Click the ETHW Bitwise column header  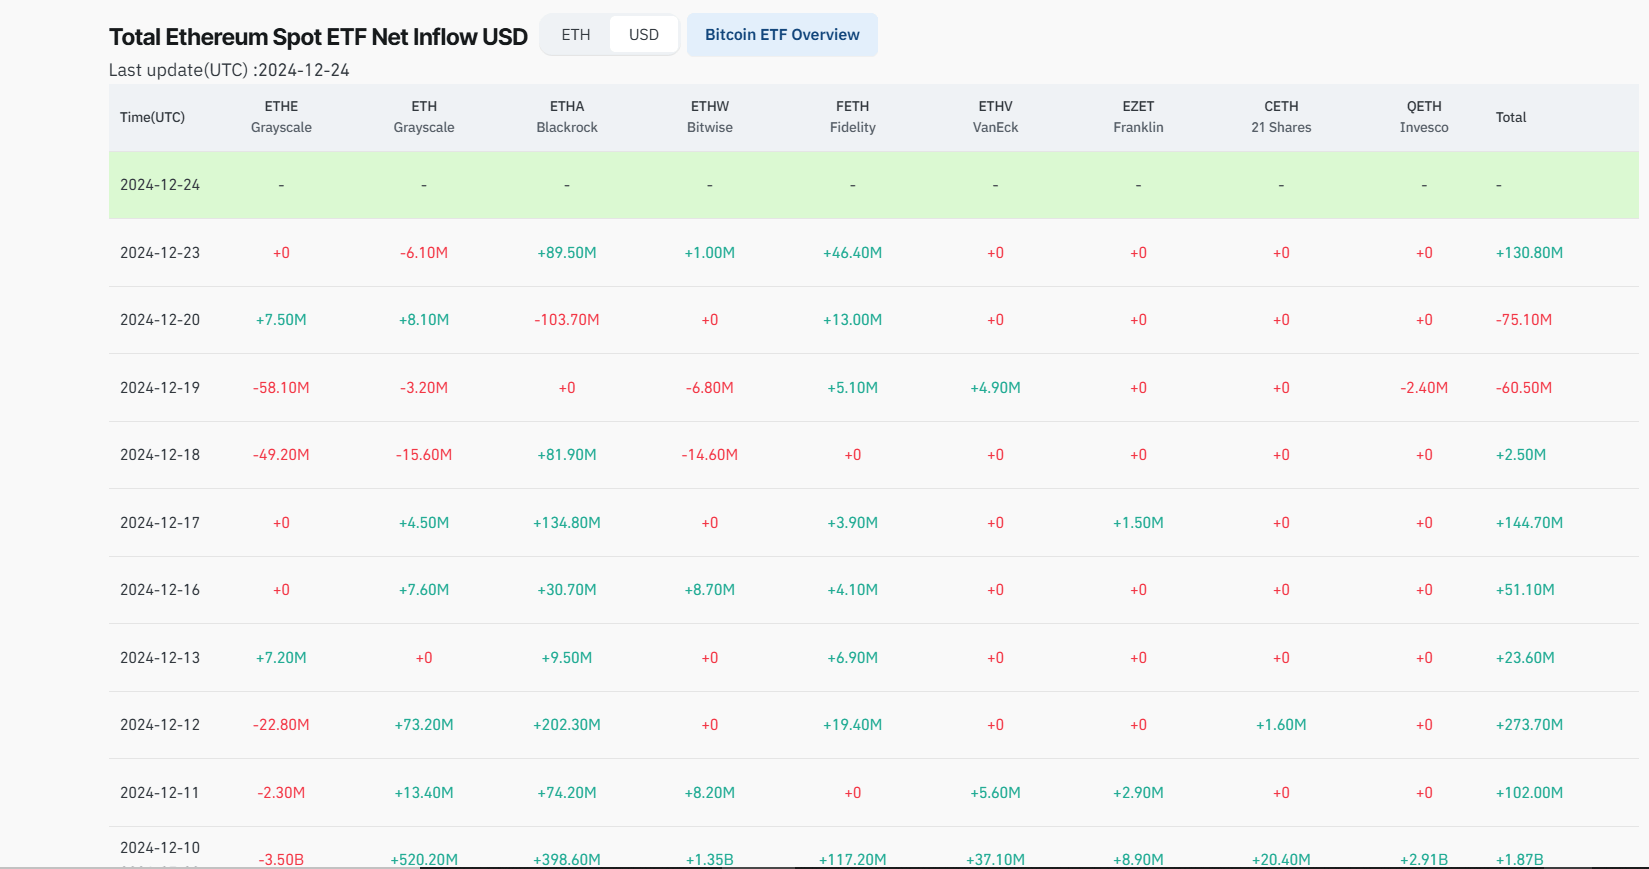(710, 117)
